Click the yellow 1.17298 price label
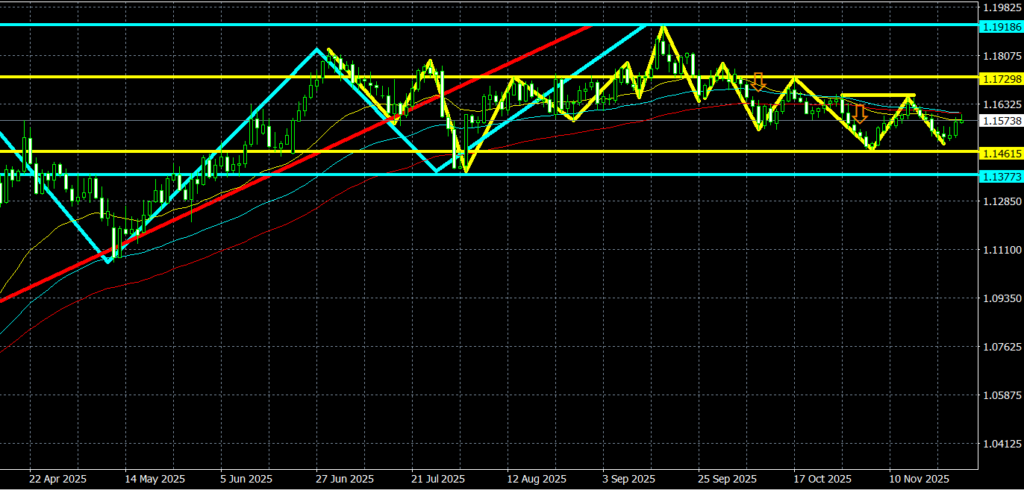1024x490 pixels. 998,77
